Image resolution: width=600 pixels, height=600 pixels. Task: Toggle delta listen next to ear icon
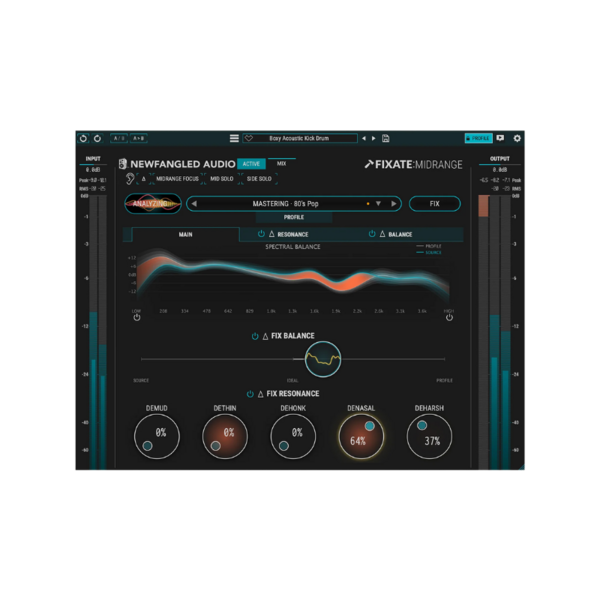(x=144, y=179)
